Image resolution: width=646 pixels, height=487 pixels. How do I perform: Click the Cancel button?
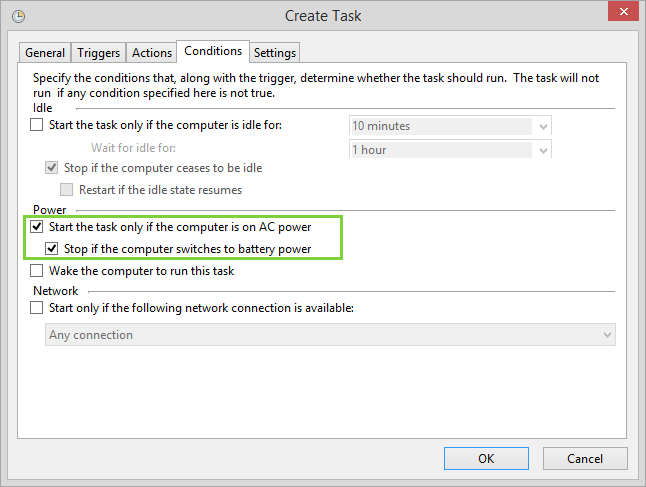(x=585, y=459)
